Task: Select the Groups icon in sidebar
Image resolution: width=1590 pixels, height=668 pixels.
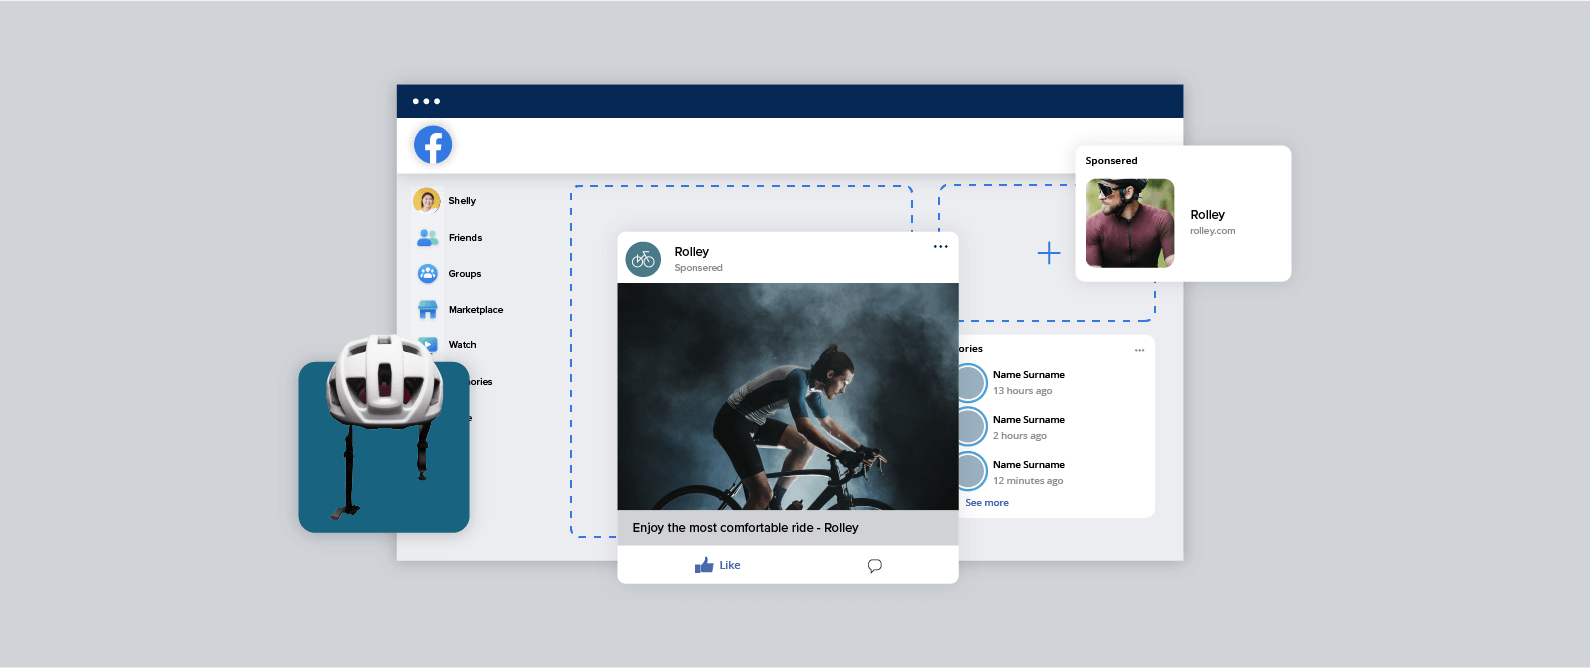Action: click(x=428, y=274)
